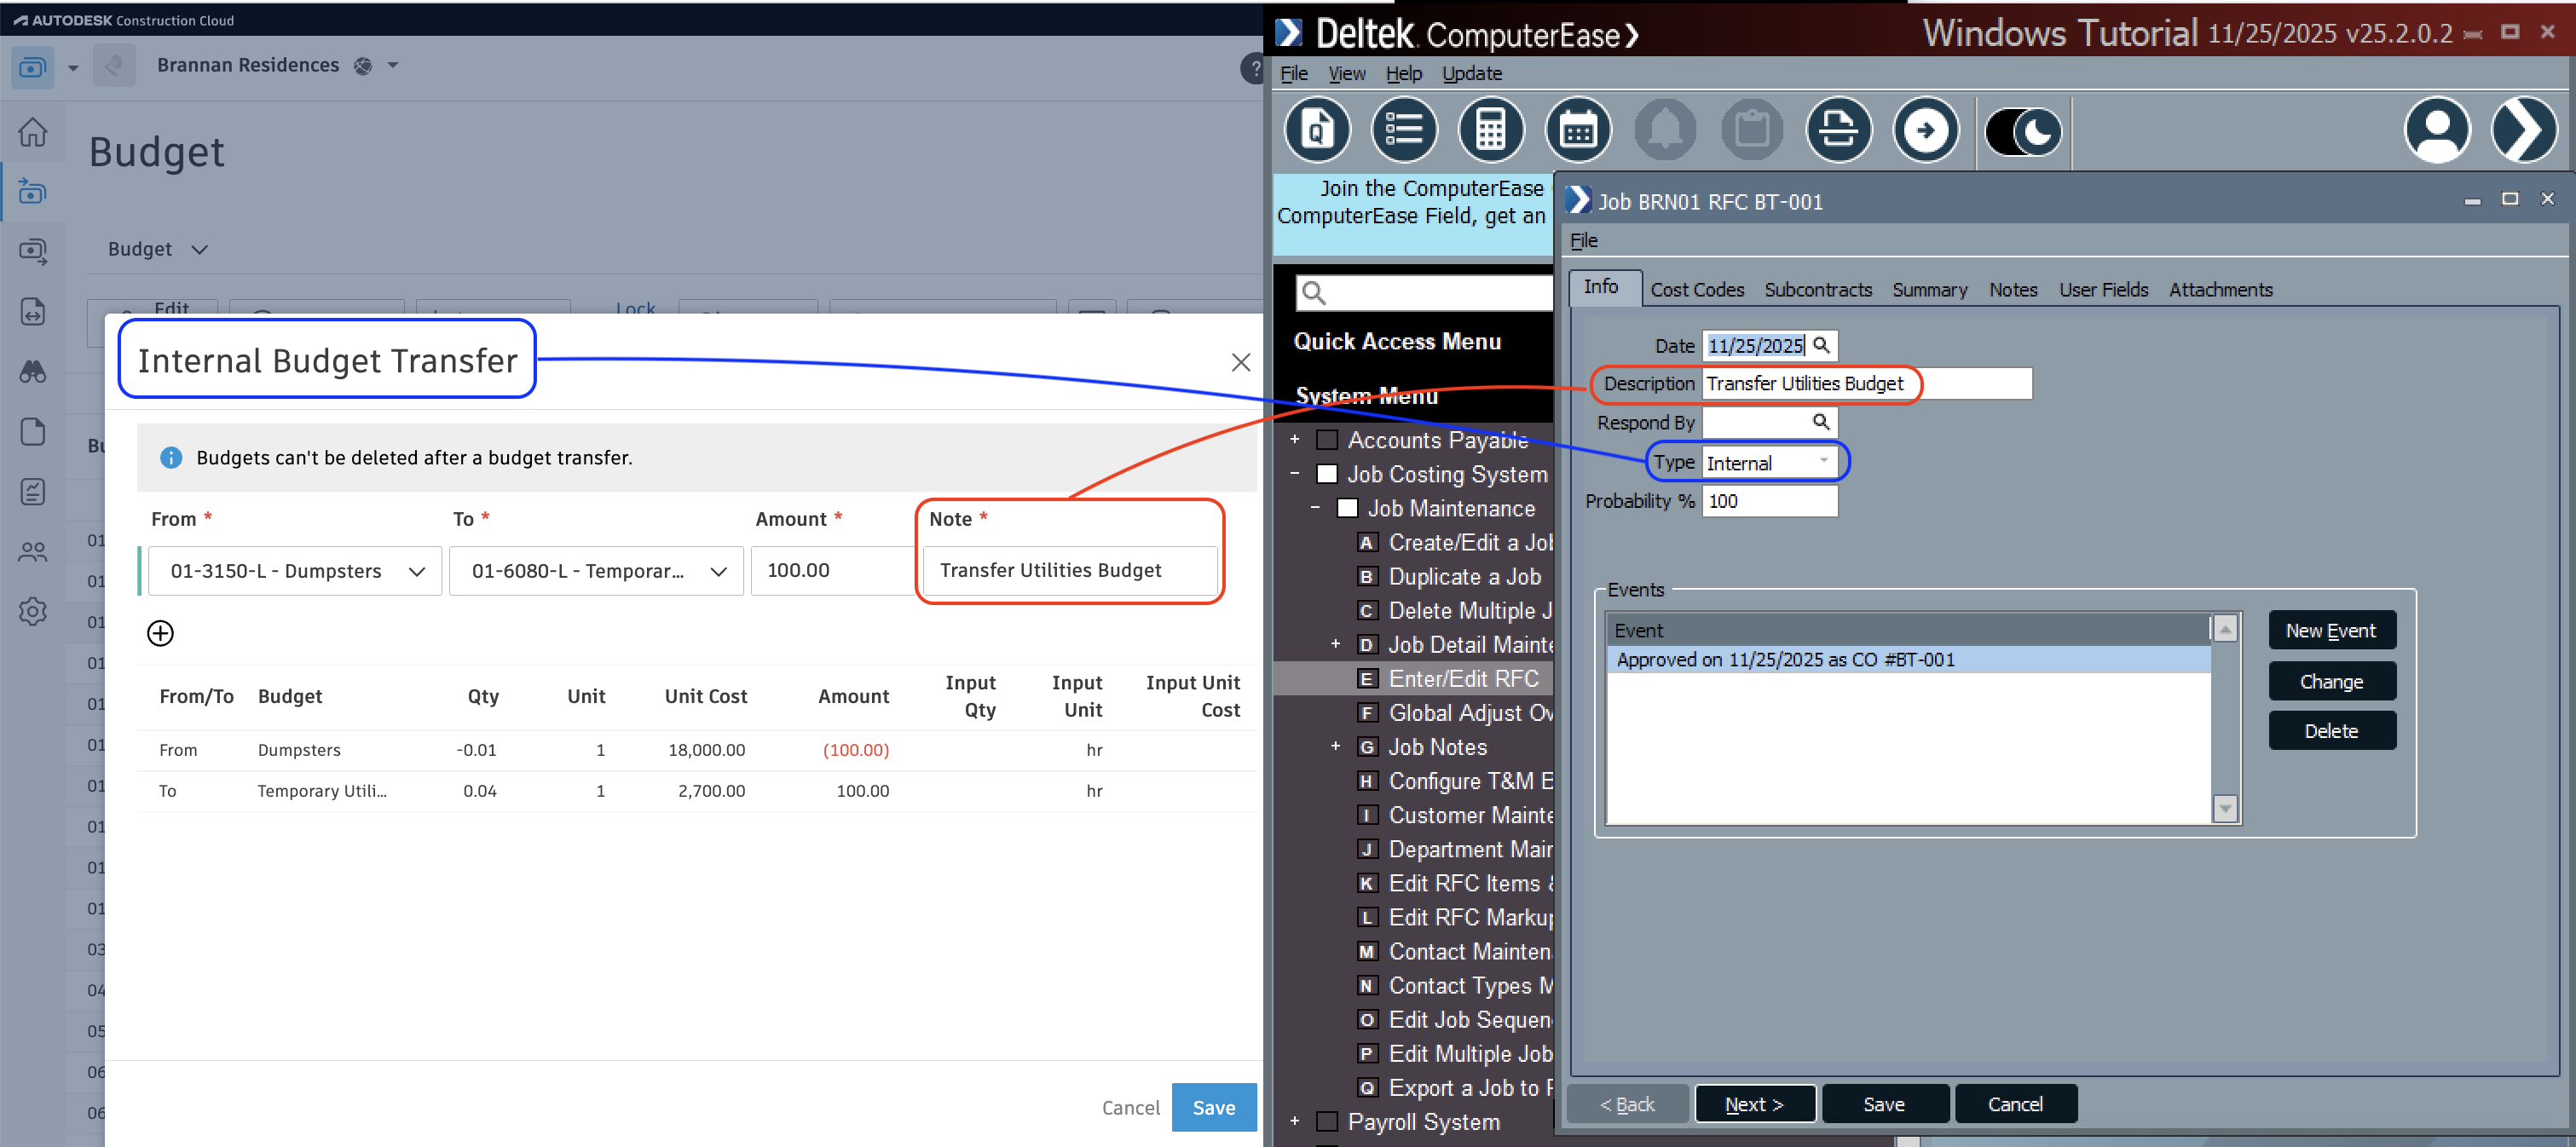Check the Job Costing System checkbox
Viewport: 2576px width, 1147px height.
(1327, 473)
